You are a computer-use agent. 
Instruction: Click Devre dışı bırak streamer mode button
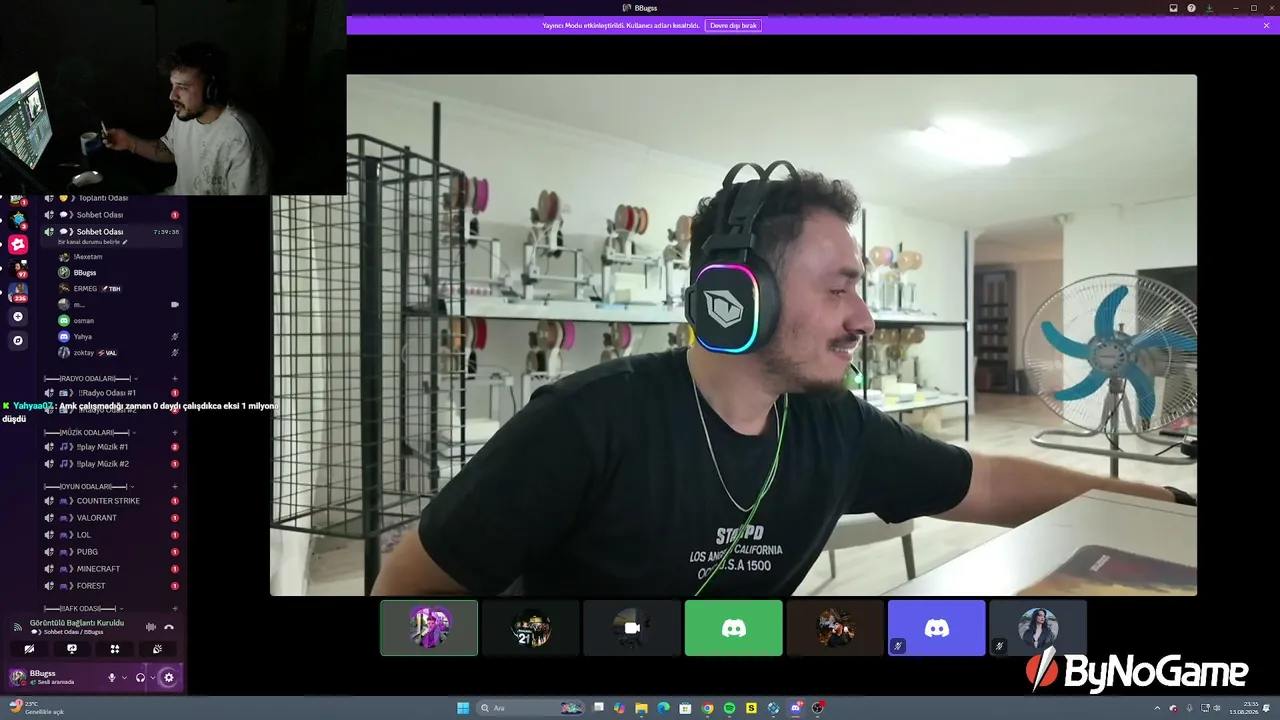point(733,25)
